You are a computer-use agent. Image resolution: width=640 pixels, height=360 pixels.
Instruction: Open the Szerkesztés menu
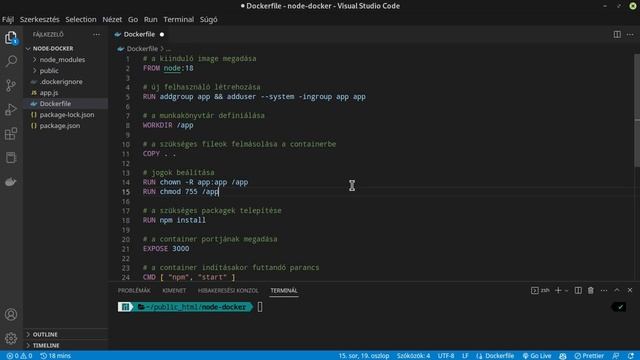click(x=40, y=20)
